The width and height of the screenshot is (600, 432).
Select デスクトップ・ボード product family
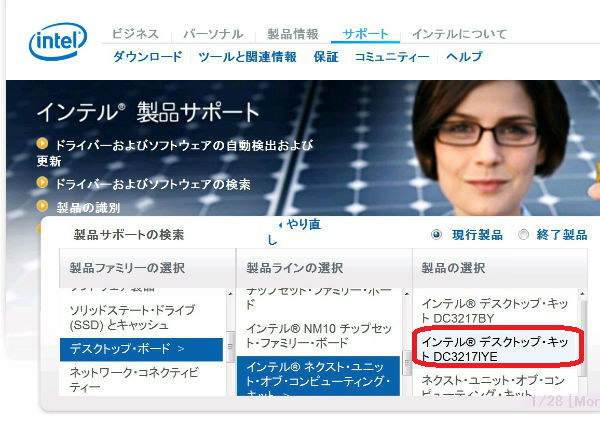(x=141, y=349)
